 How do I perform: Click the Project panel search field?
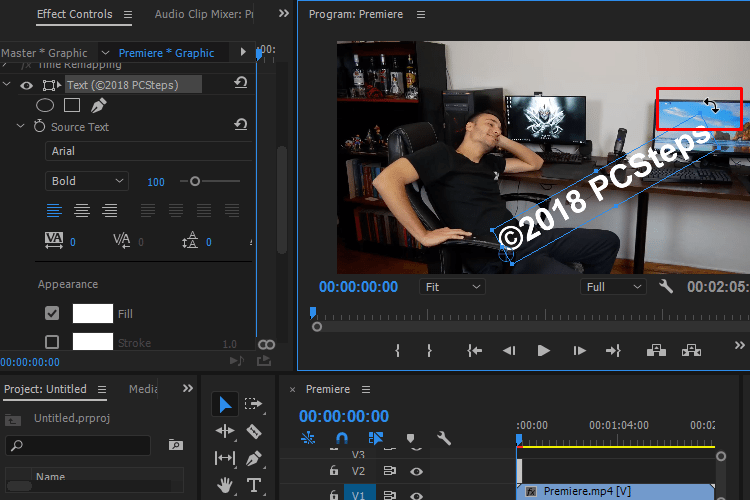coord(78,445)
